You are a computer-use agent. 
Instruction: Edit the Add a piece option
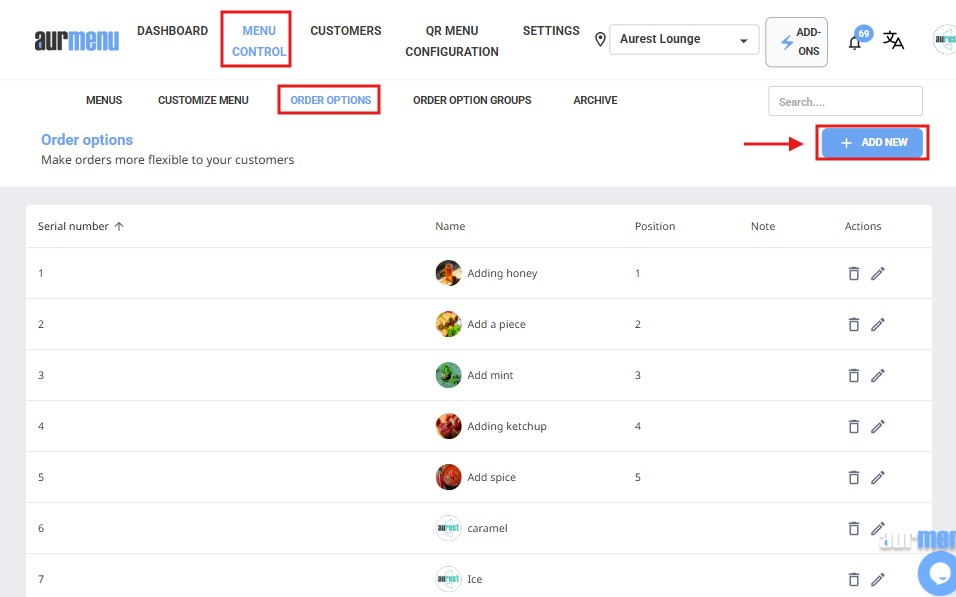[x=878, y=324]
